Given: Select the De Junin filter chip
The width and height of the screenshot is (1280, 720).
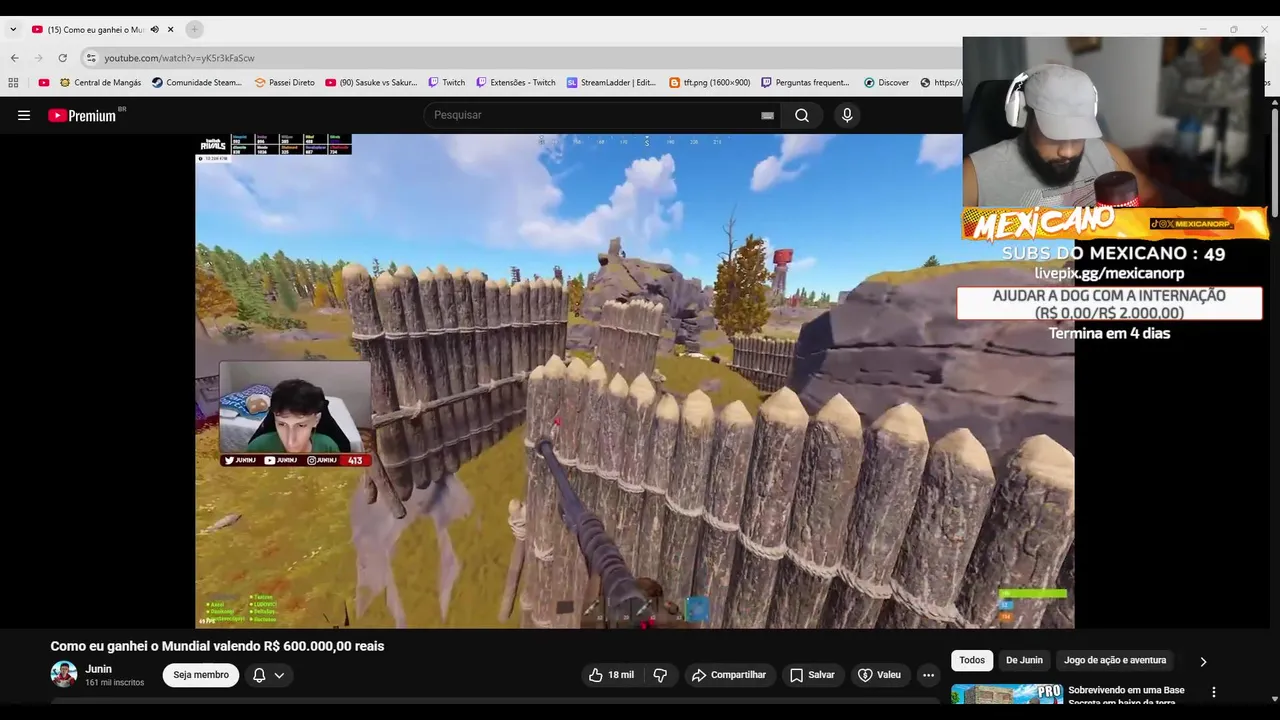Looking at the screenshot, I should click(x=1024, y=660).
